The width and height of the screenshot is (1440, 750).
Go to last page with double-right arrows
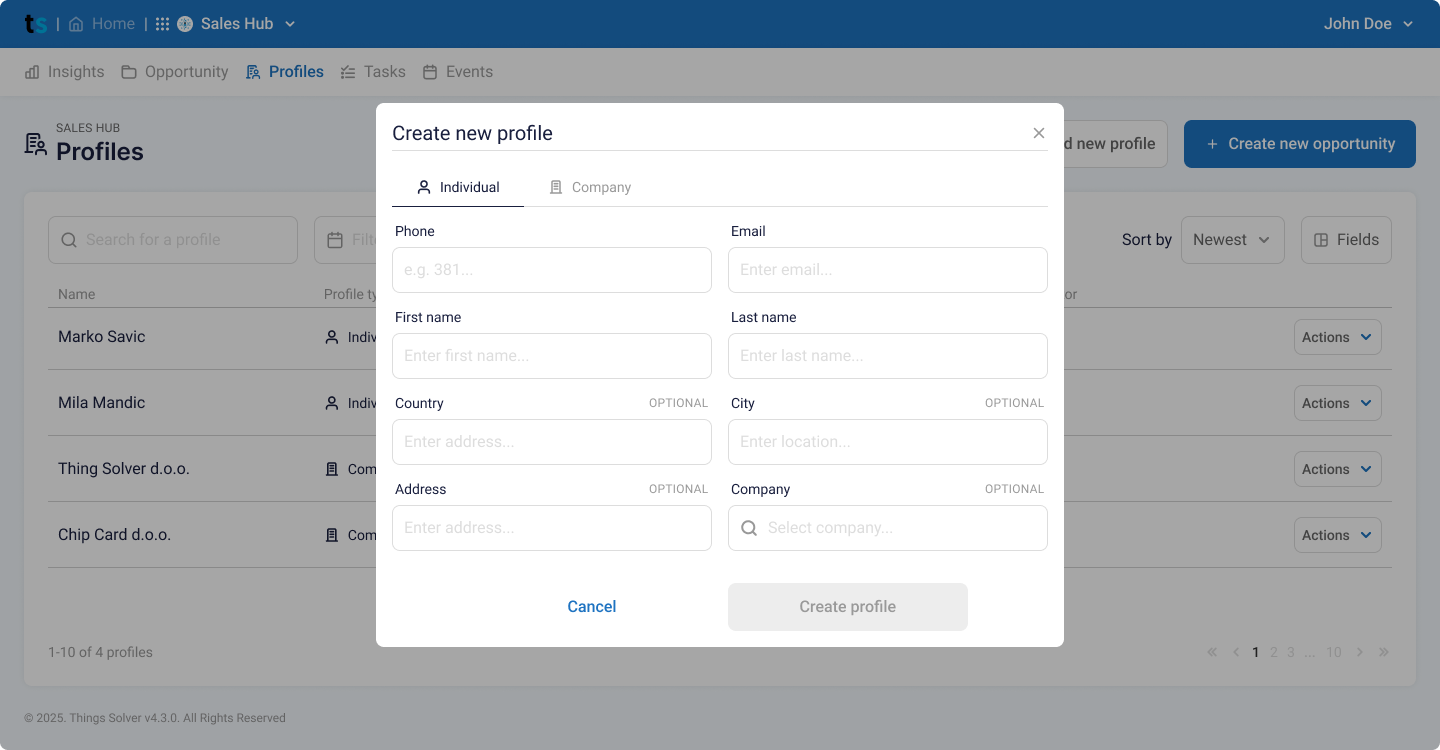point(1384,652)
